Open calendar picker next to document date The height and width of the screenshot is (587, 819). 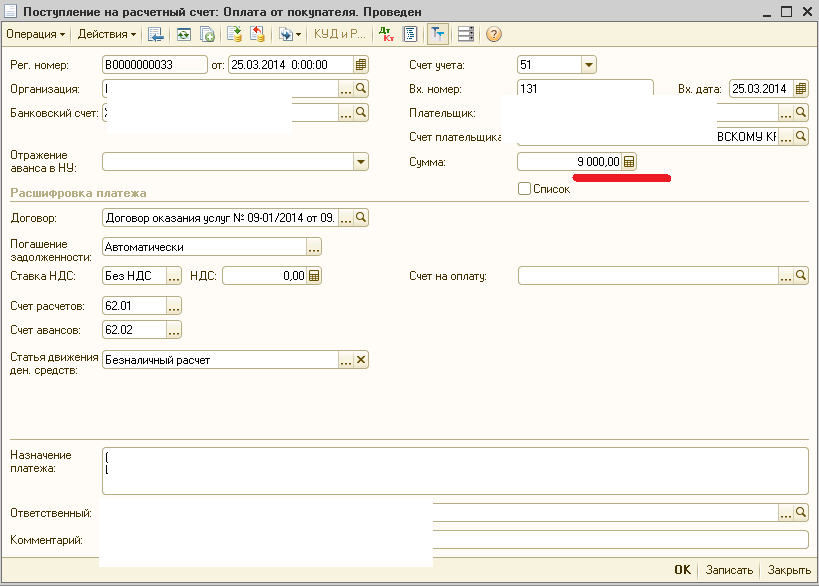[x=361, y=65]
